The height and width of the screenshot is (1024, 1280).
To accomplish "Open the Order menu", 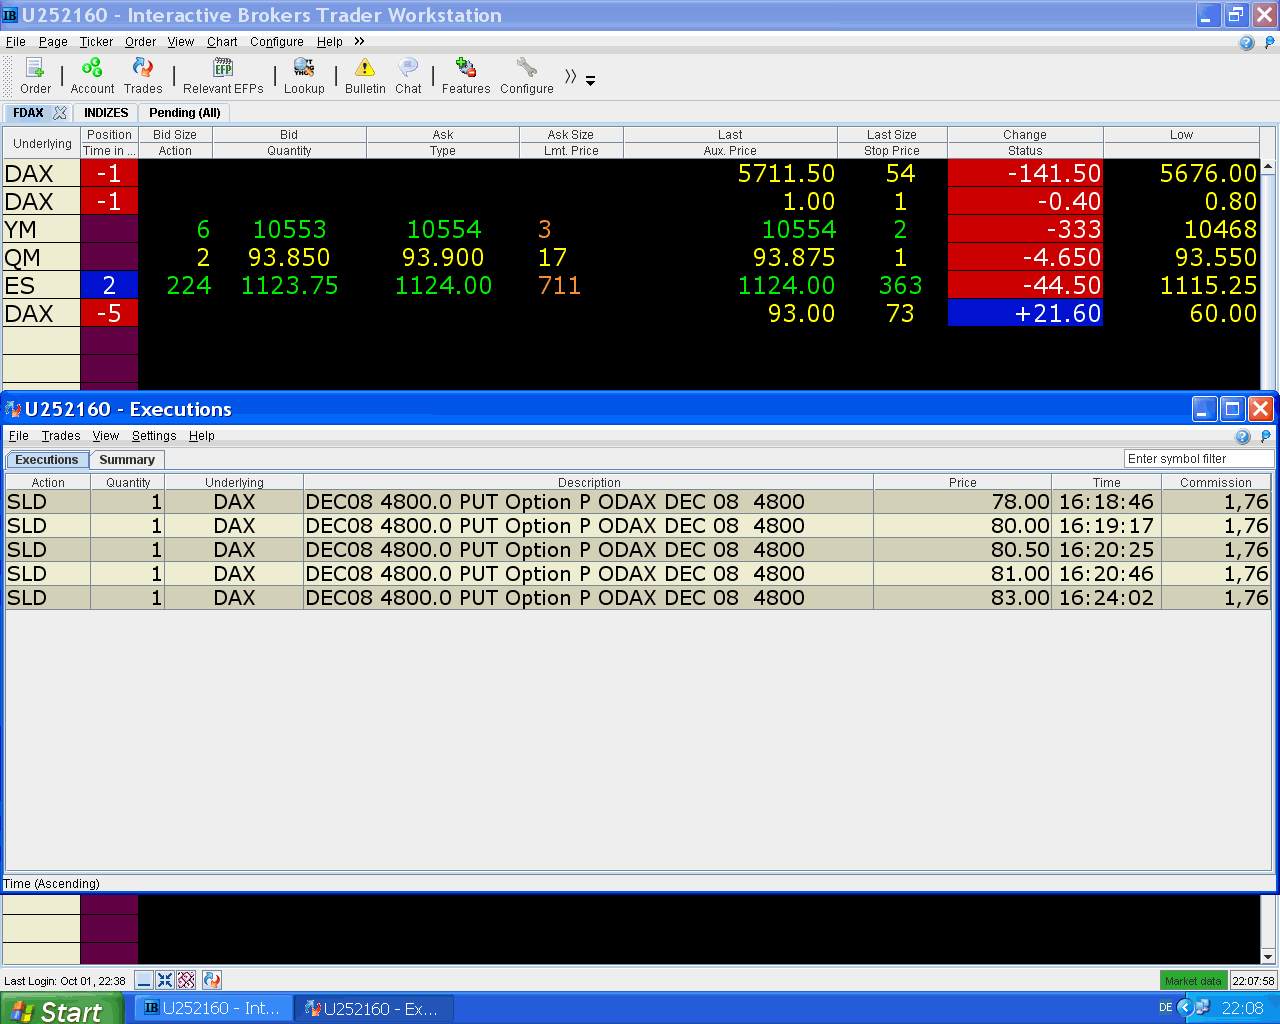I will 141,42.
